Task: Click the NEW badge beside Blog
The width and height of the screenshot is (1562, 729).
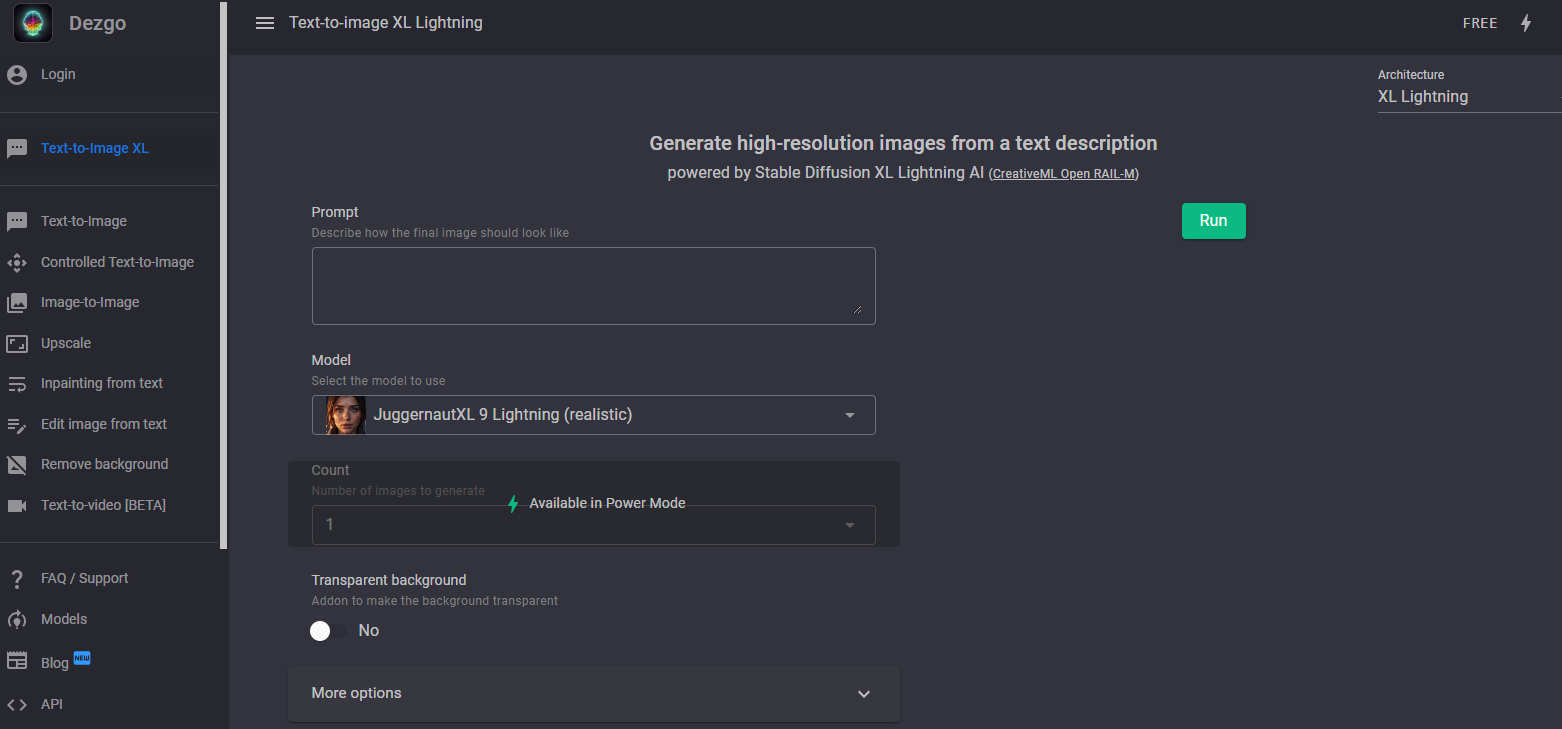Action: point(82,658)
